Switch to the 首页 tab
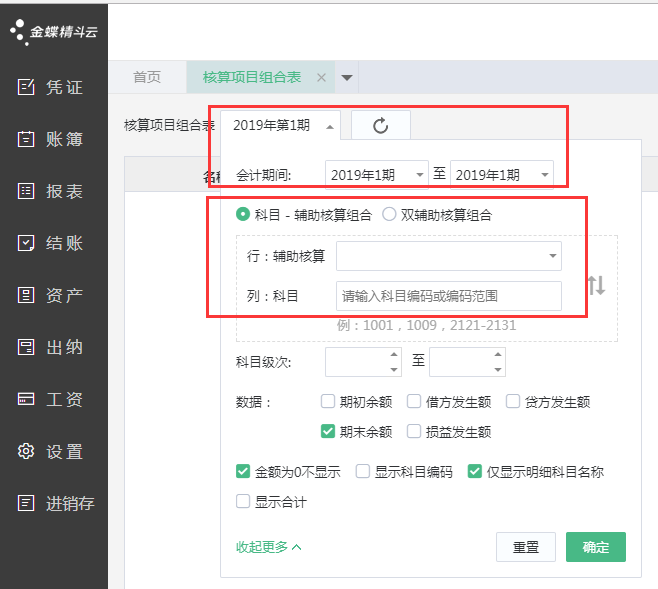 click(147, 77)
